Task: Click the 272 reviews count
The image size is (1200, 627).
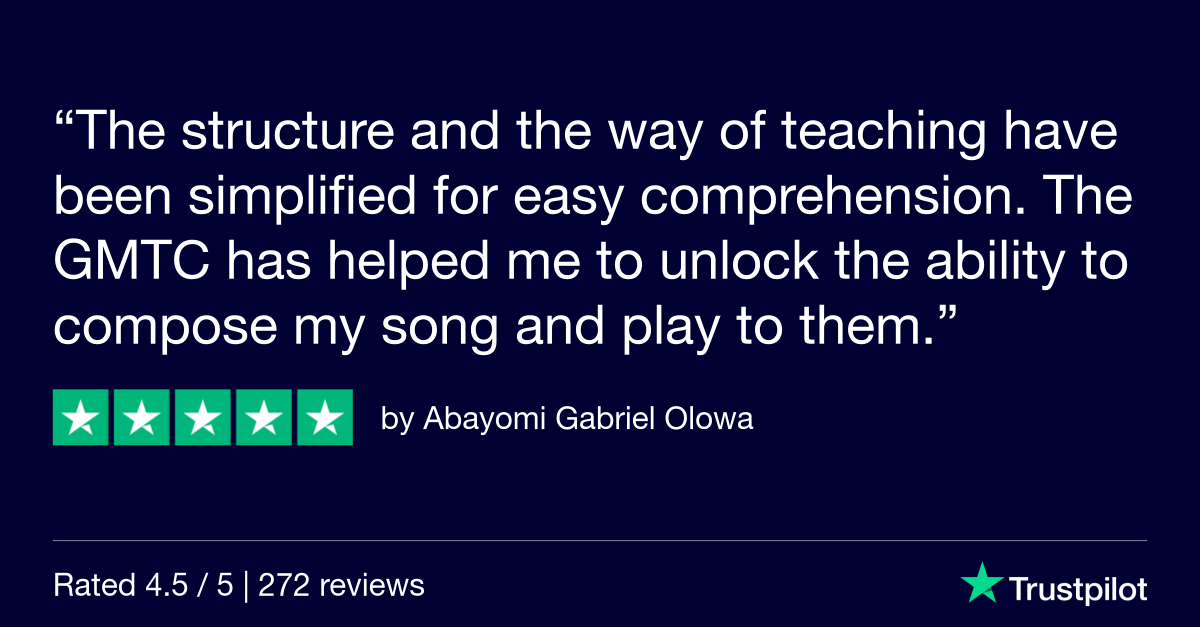Action: (x=341, y=585)
